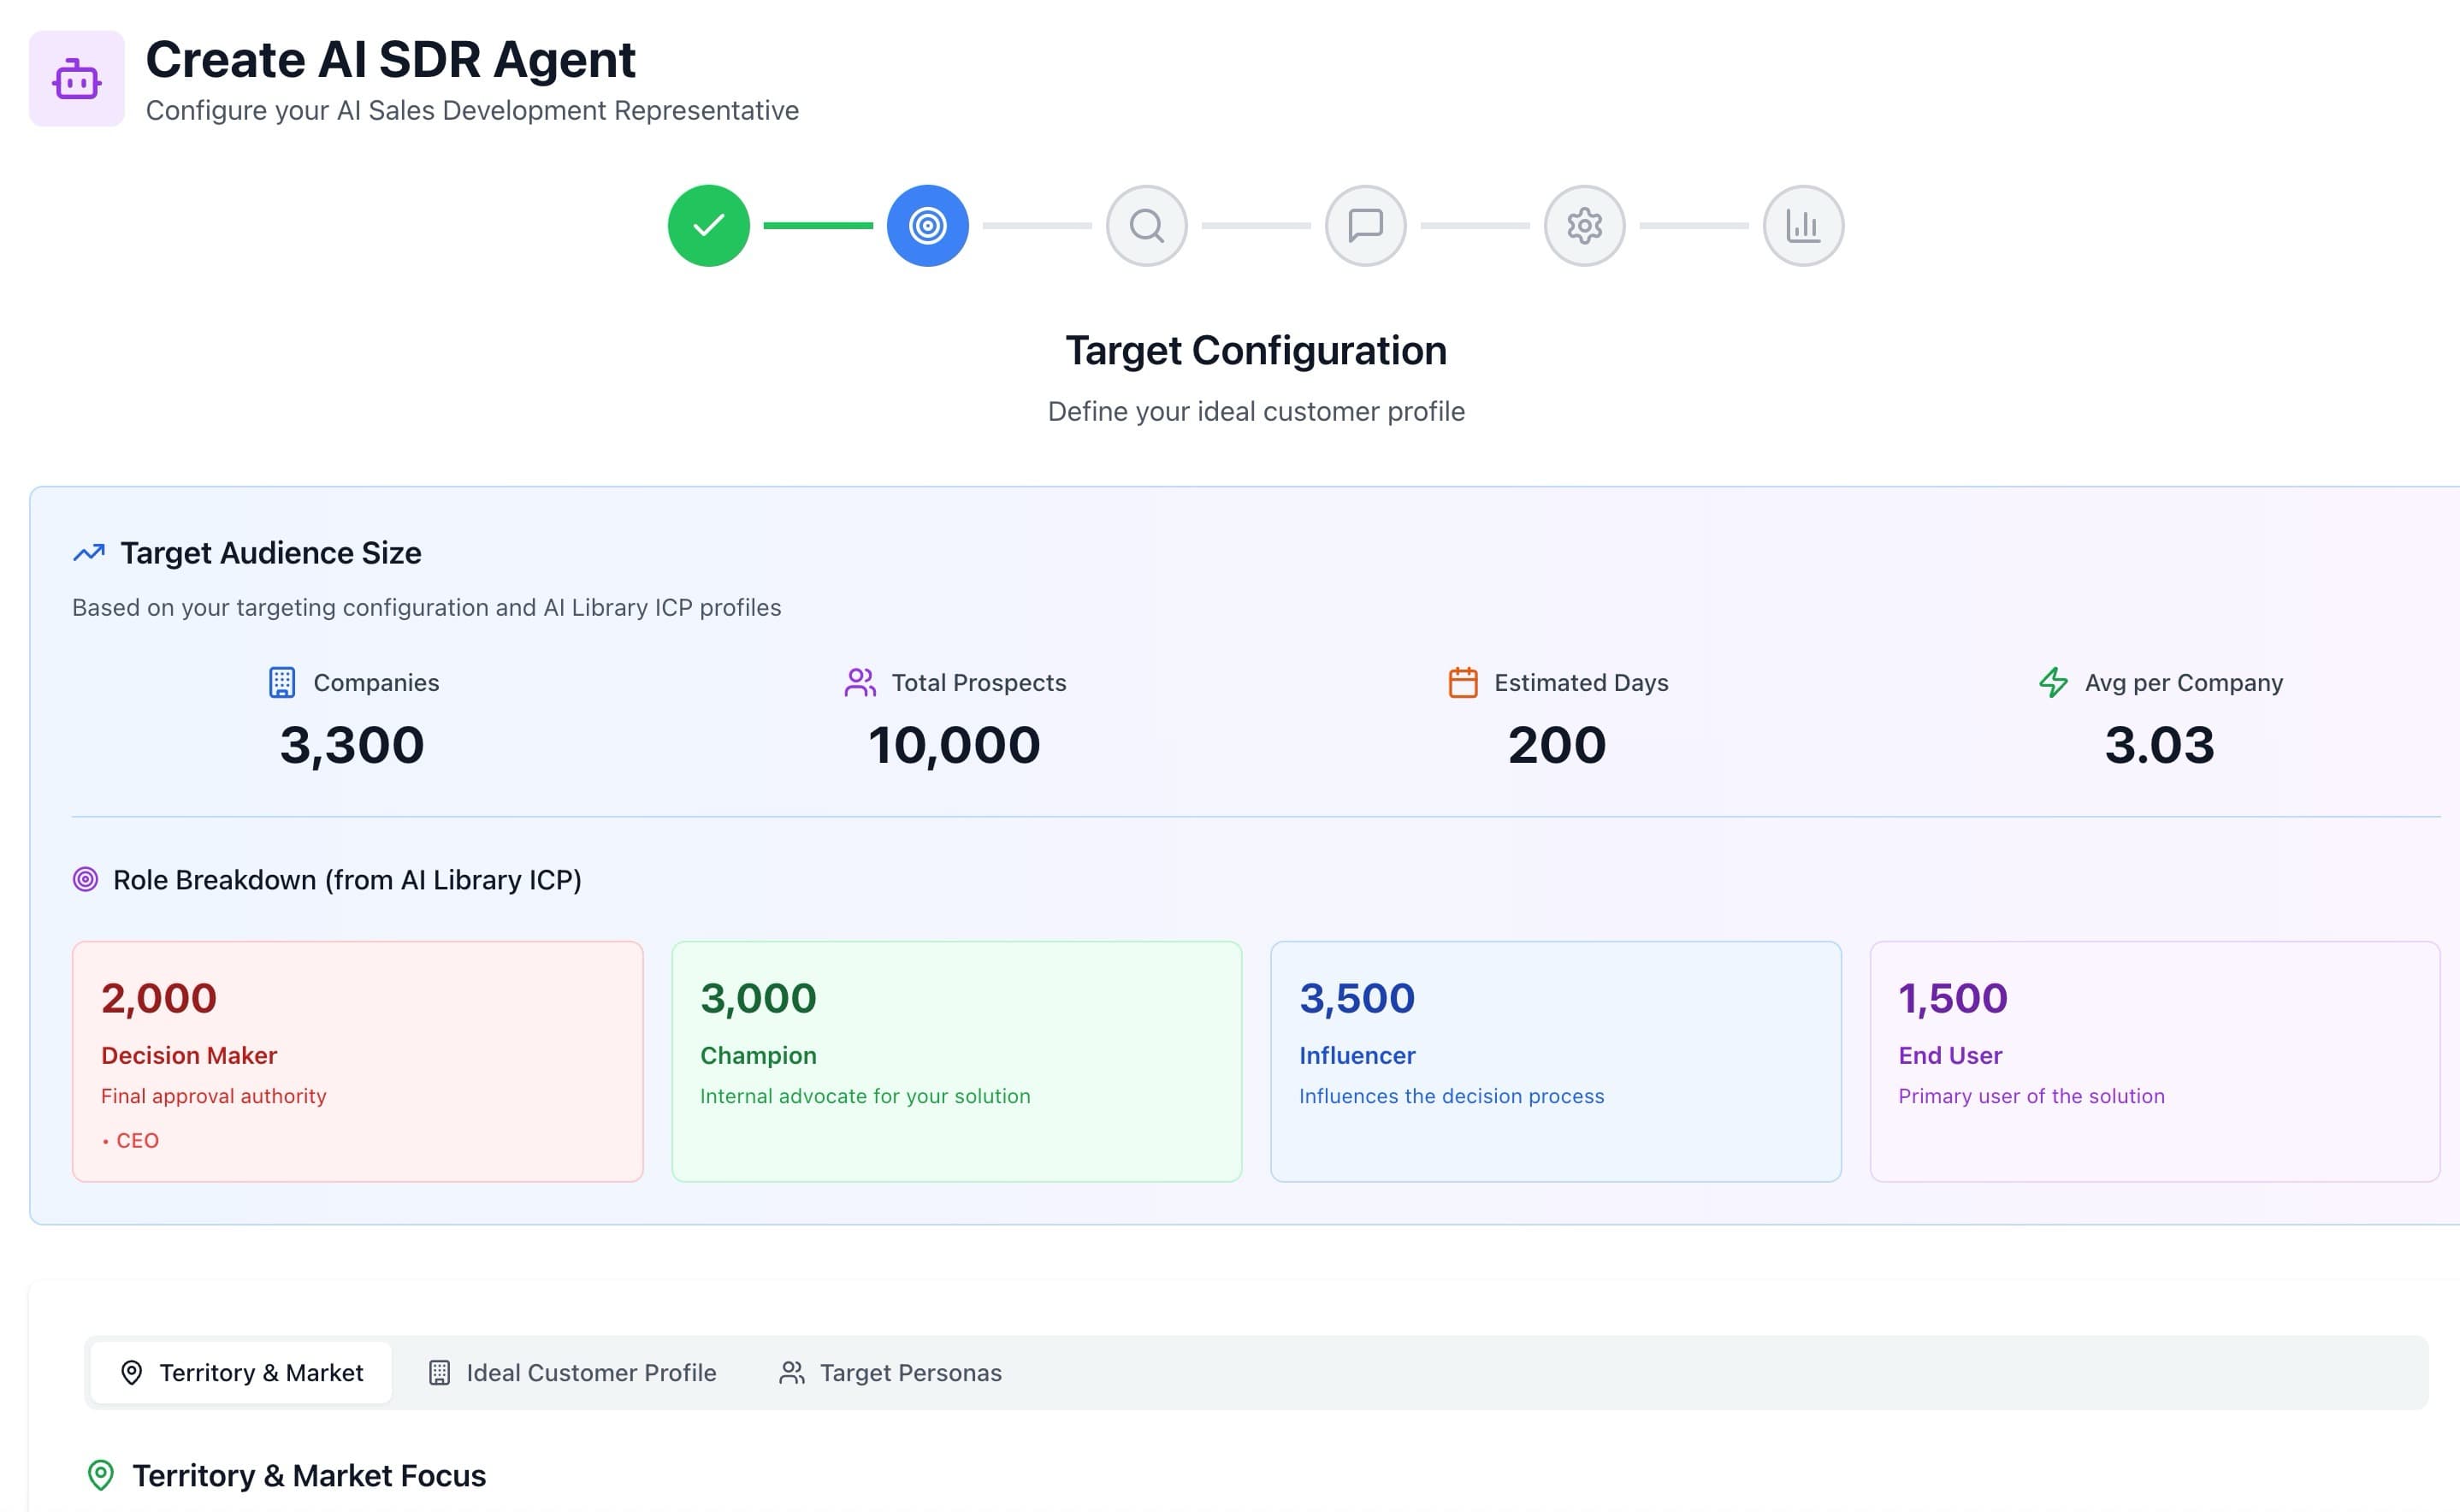This screenshot has height=1512, width=2460.
Task: Open the Research step magnifier icon
Action: click(x=1146, y=226)
